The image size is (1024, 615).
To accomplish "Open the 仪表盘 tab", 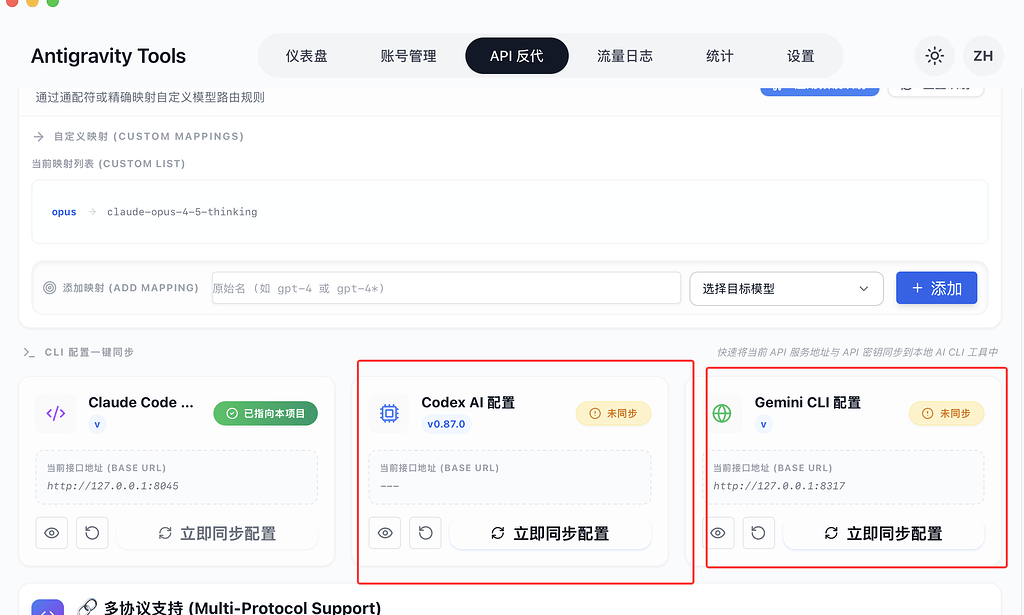I will tap(306, 55).
